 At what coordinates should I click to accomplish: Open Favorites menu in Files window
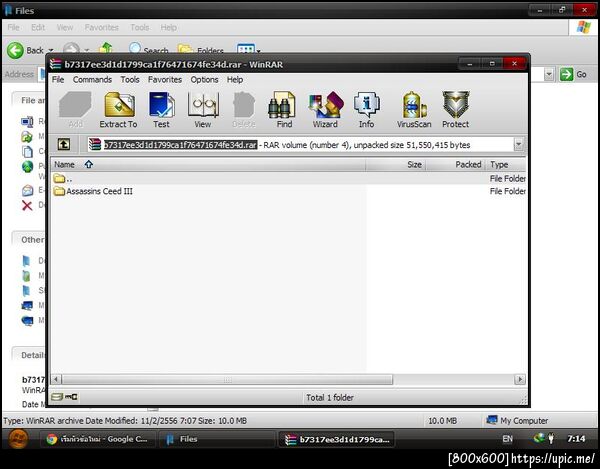pyautogui.click(x=102, y=28)
